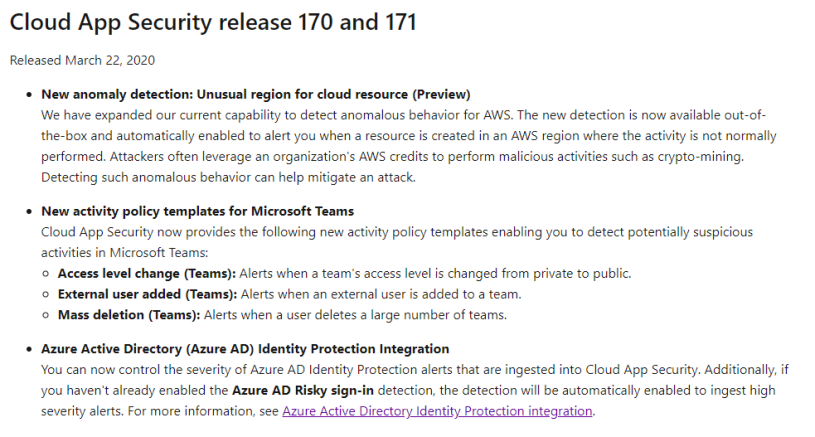Click the hollow bullet beside Mass deletion
This screenshot has width=815, height=437.
[46, 316]
